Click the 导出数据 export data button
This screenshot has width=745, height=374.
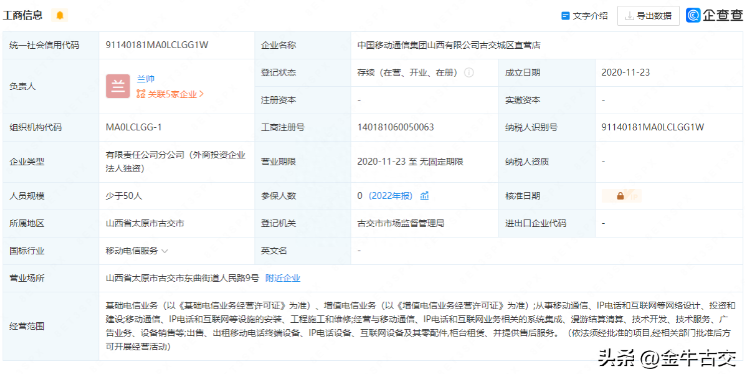(648, 16)
